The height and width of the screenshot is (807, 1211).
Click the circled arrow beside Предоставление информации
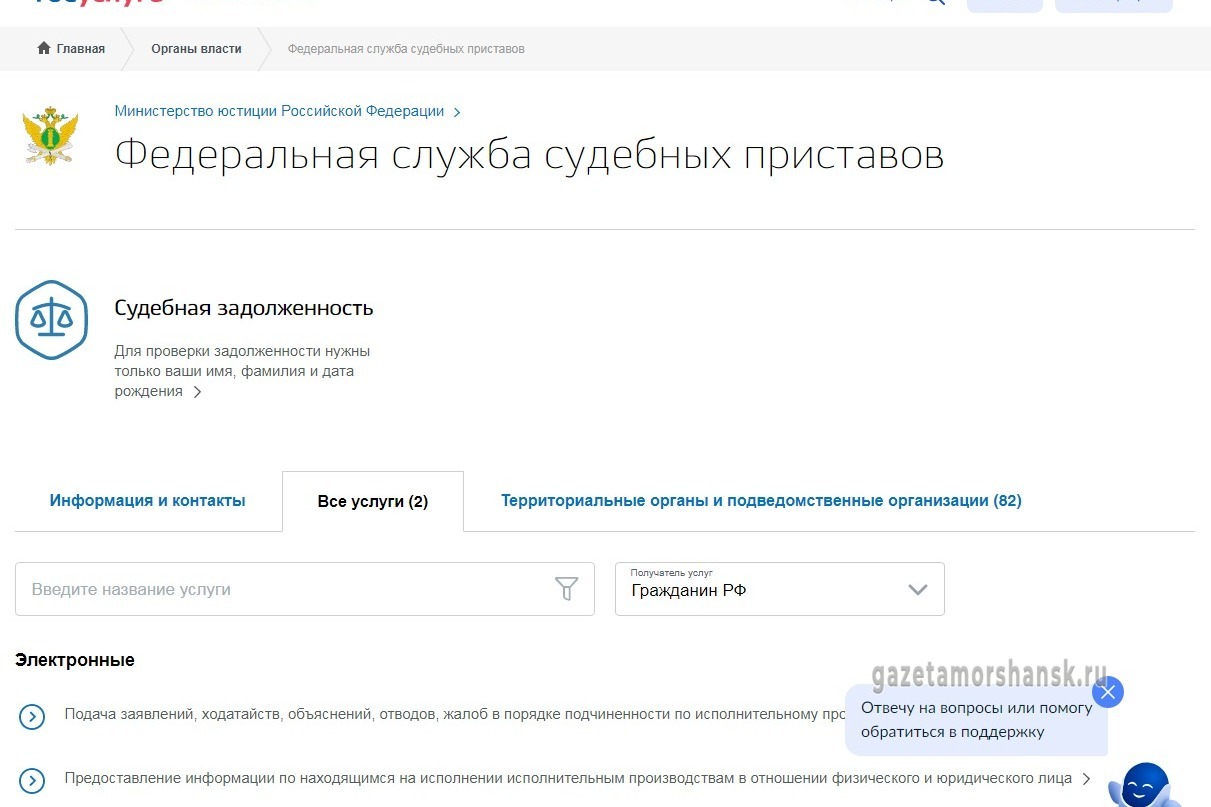pyautogui.click(x=32, y=781)
